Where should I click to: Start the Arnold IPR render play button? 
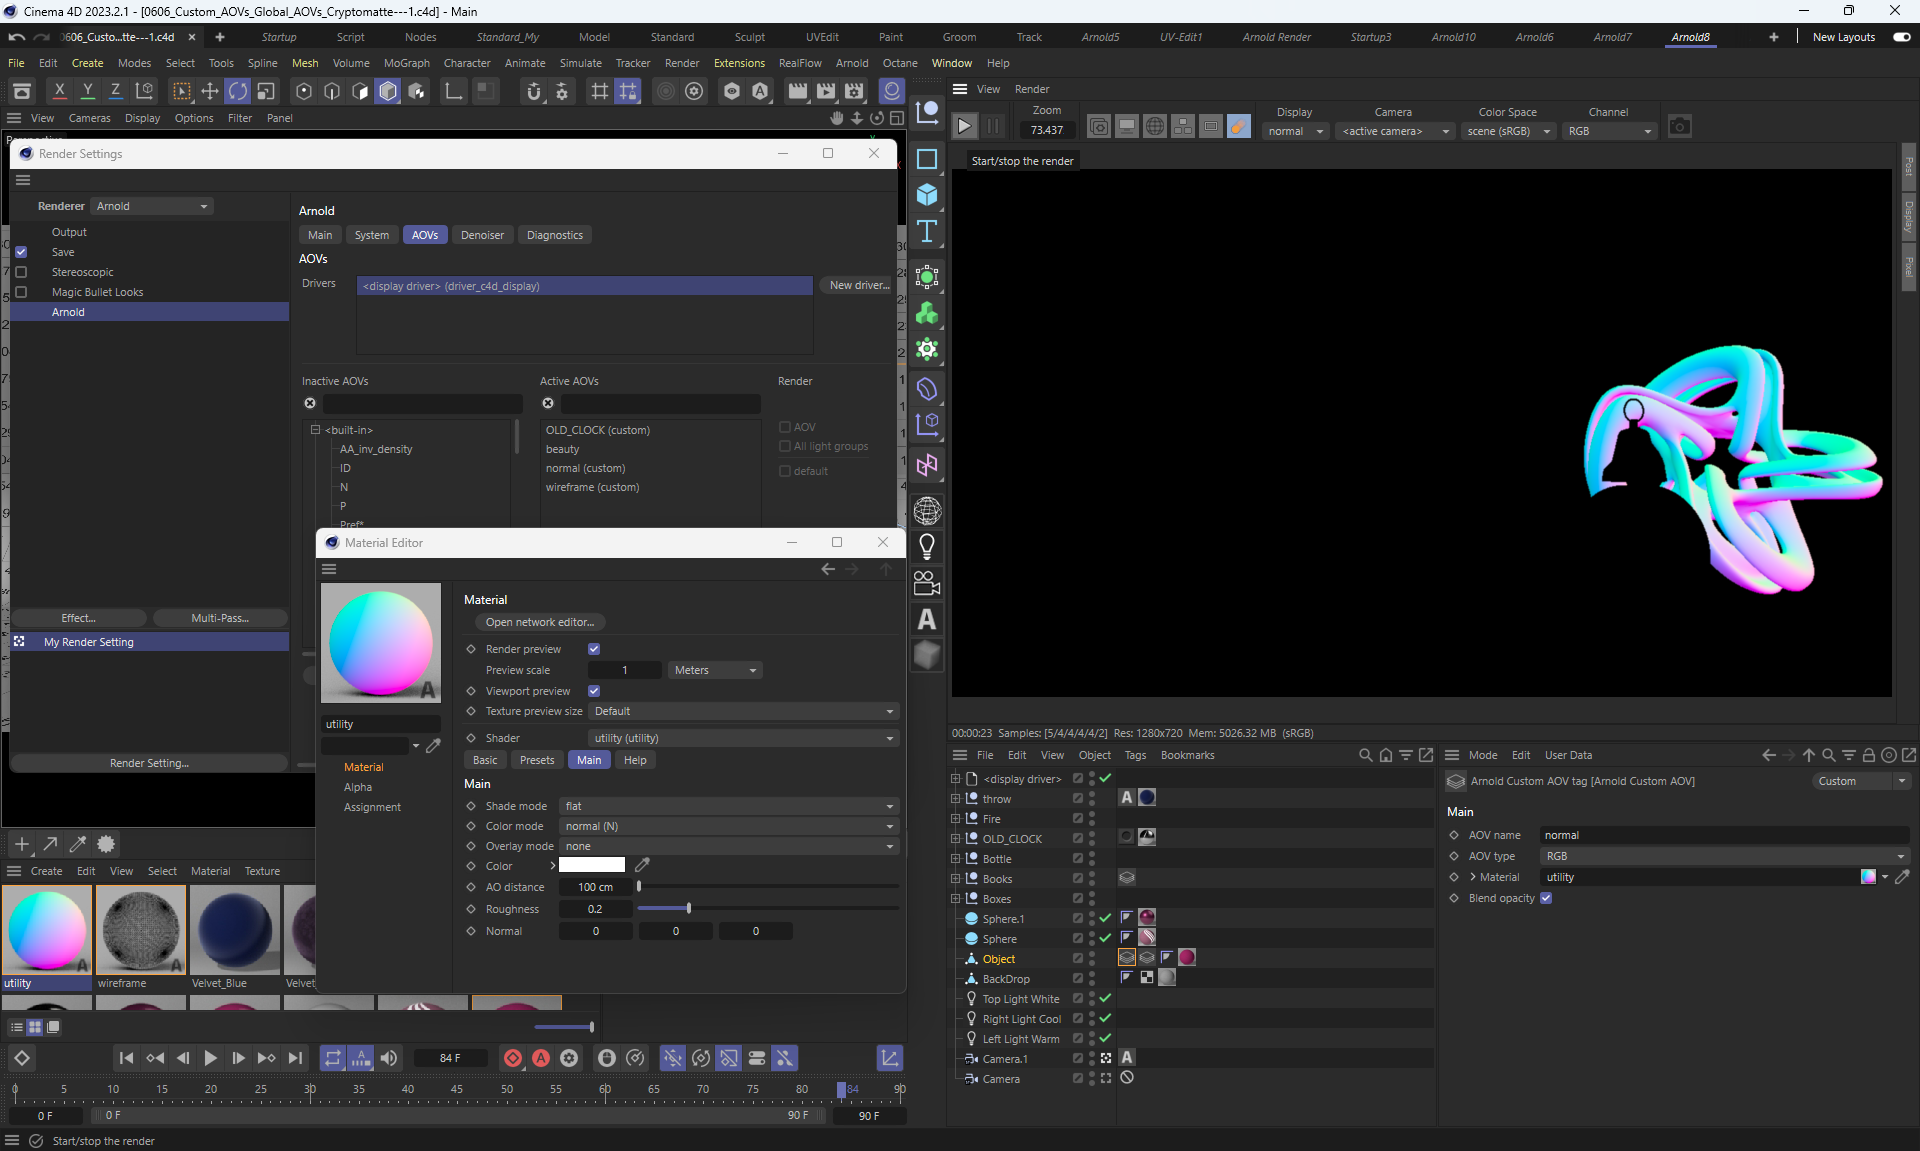coord(964,127)
